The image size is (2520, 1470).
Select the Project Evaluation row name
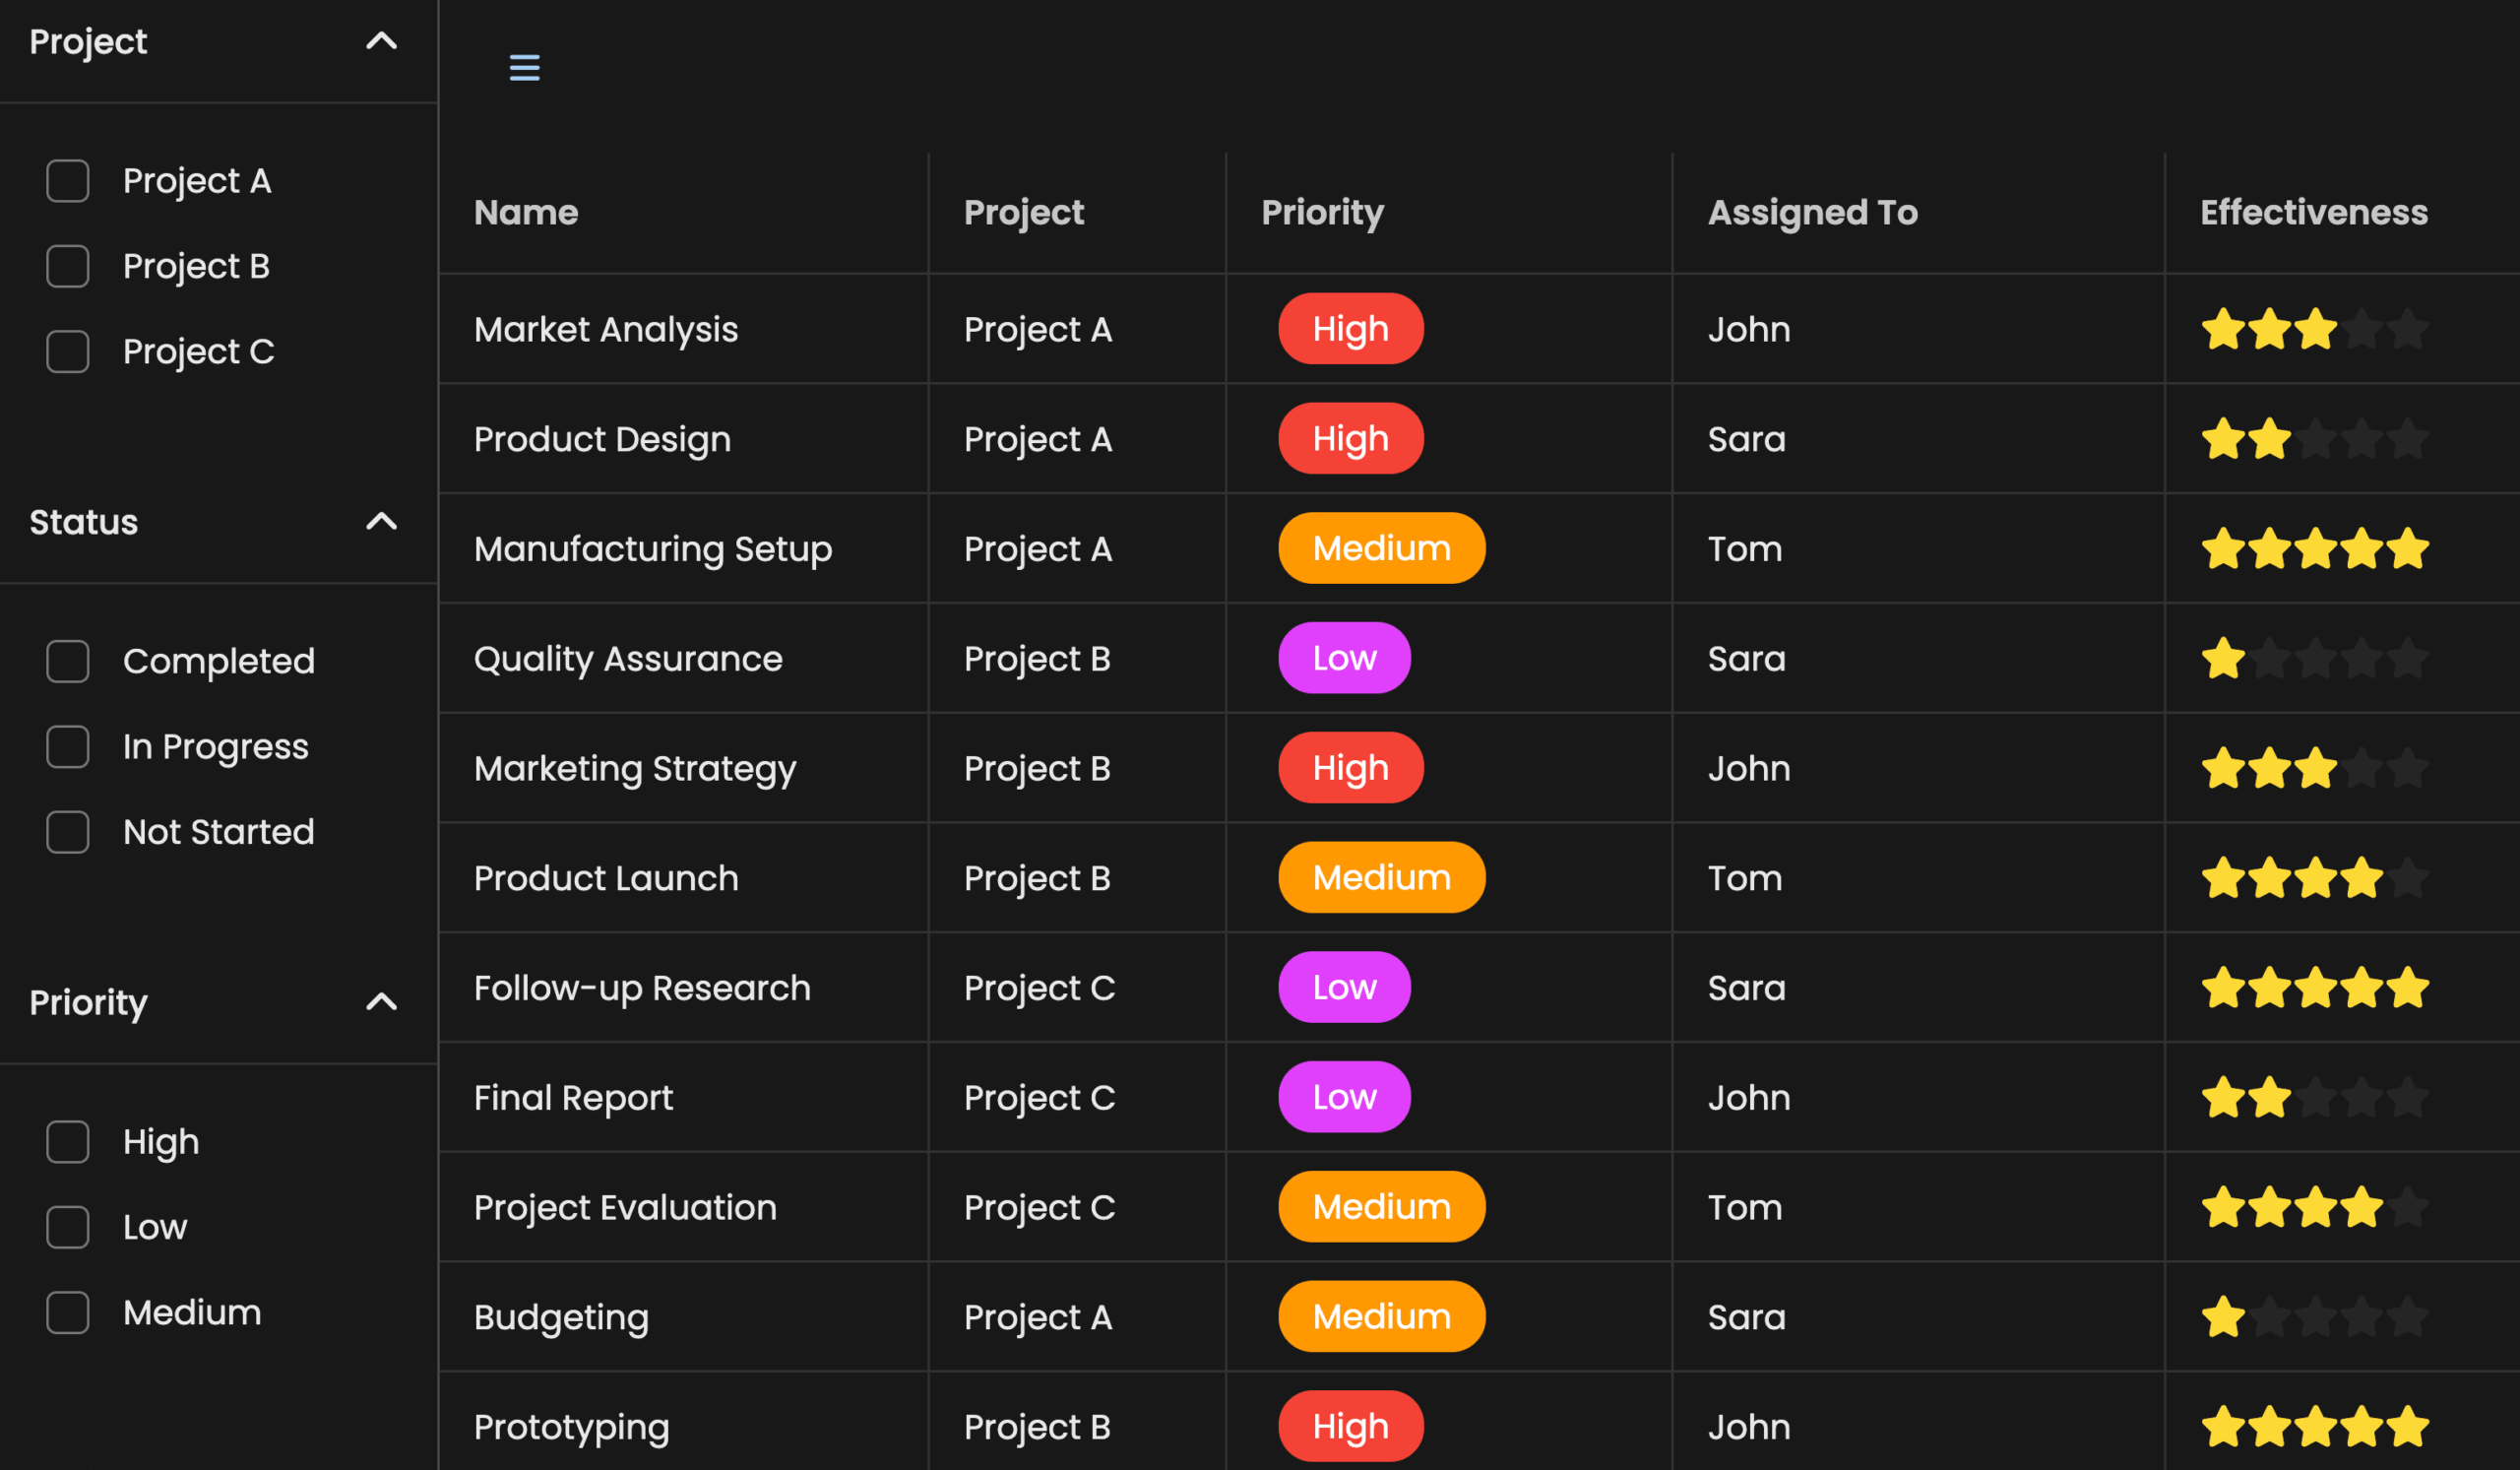point(625,1207)
